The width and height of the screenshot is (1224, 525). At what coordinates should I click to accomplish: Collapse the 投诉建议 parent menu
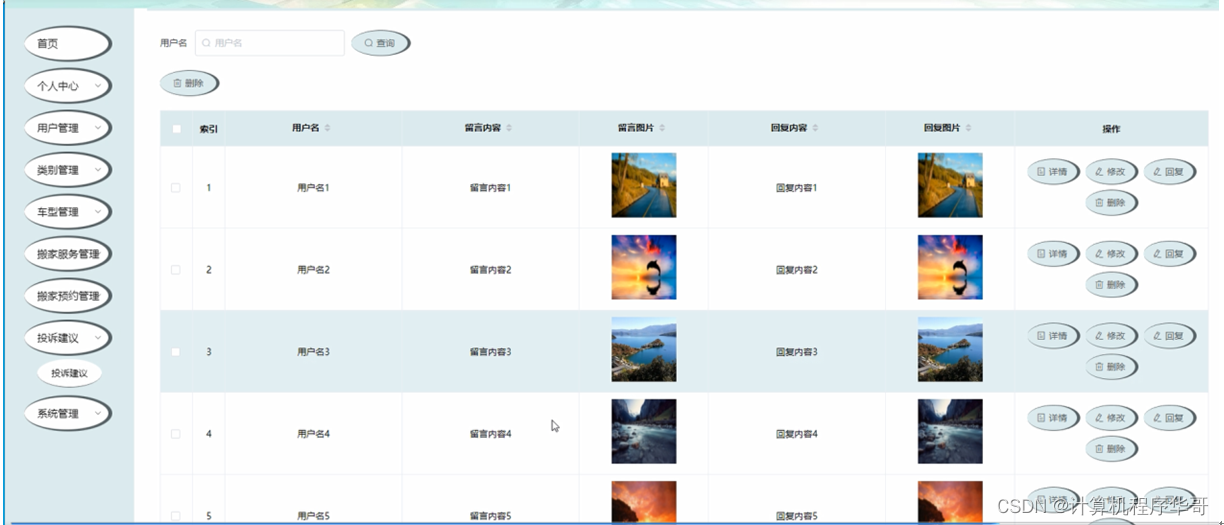[67, 338]
